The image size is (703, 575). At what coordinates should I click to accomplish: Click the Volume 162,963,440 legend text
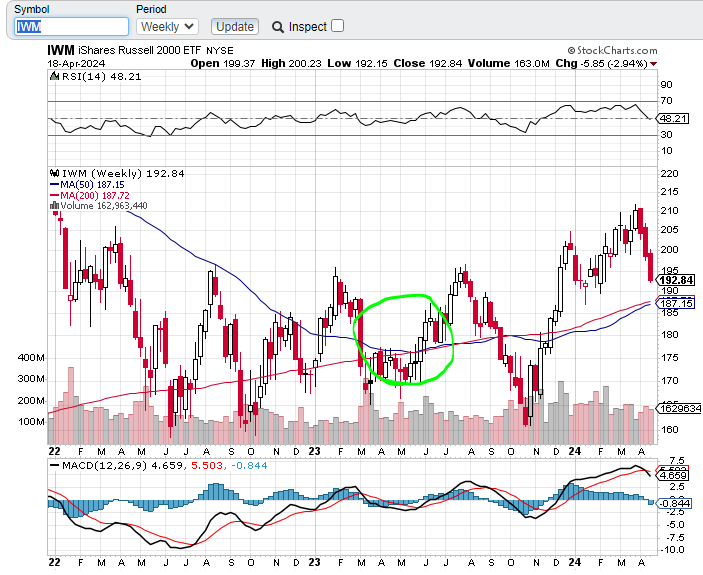[104, 206]
